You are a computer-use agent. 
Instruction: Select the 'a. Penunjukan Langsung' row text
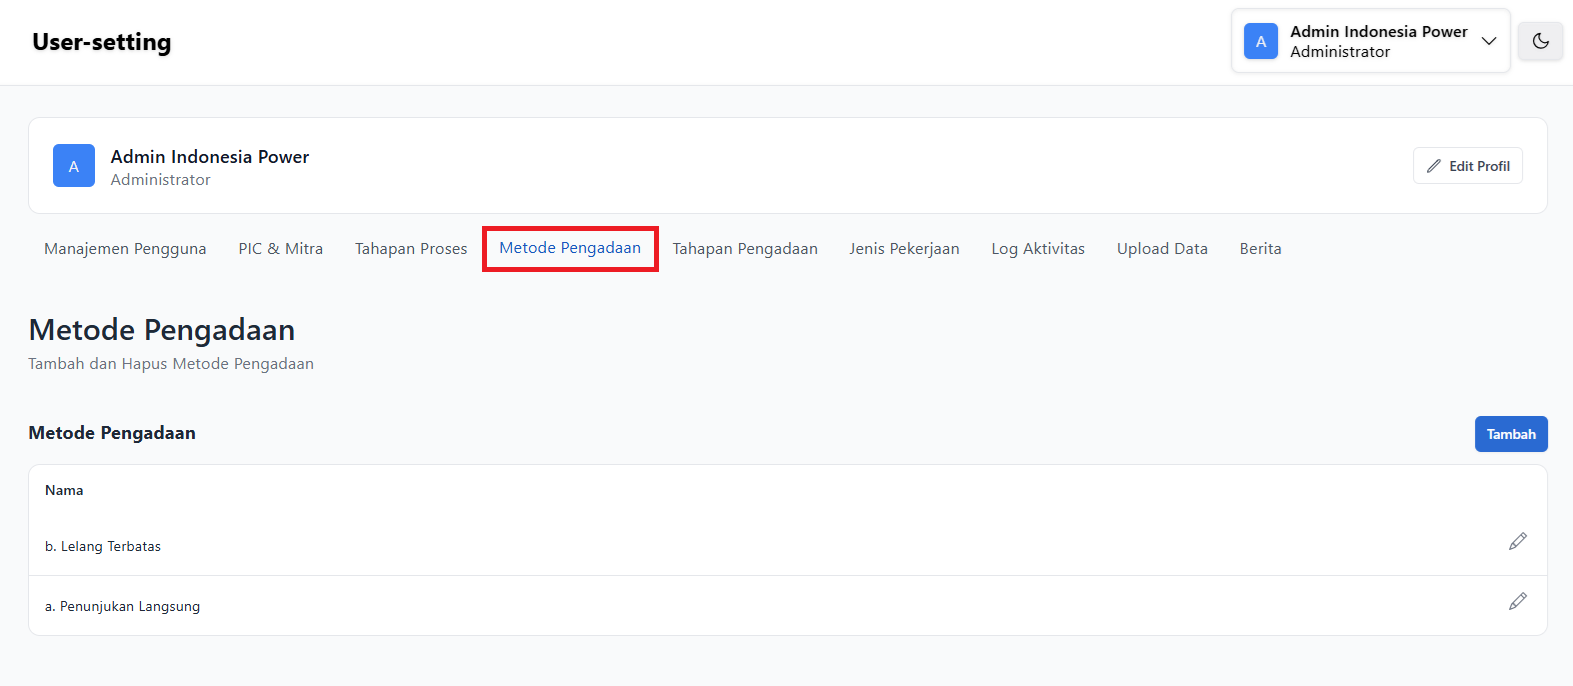pos(122,606)
